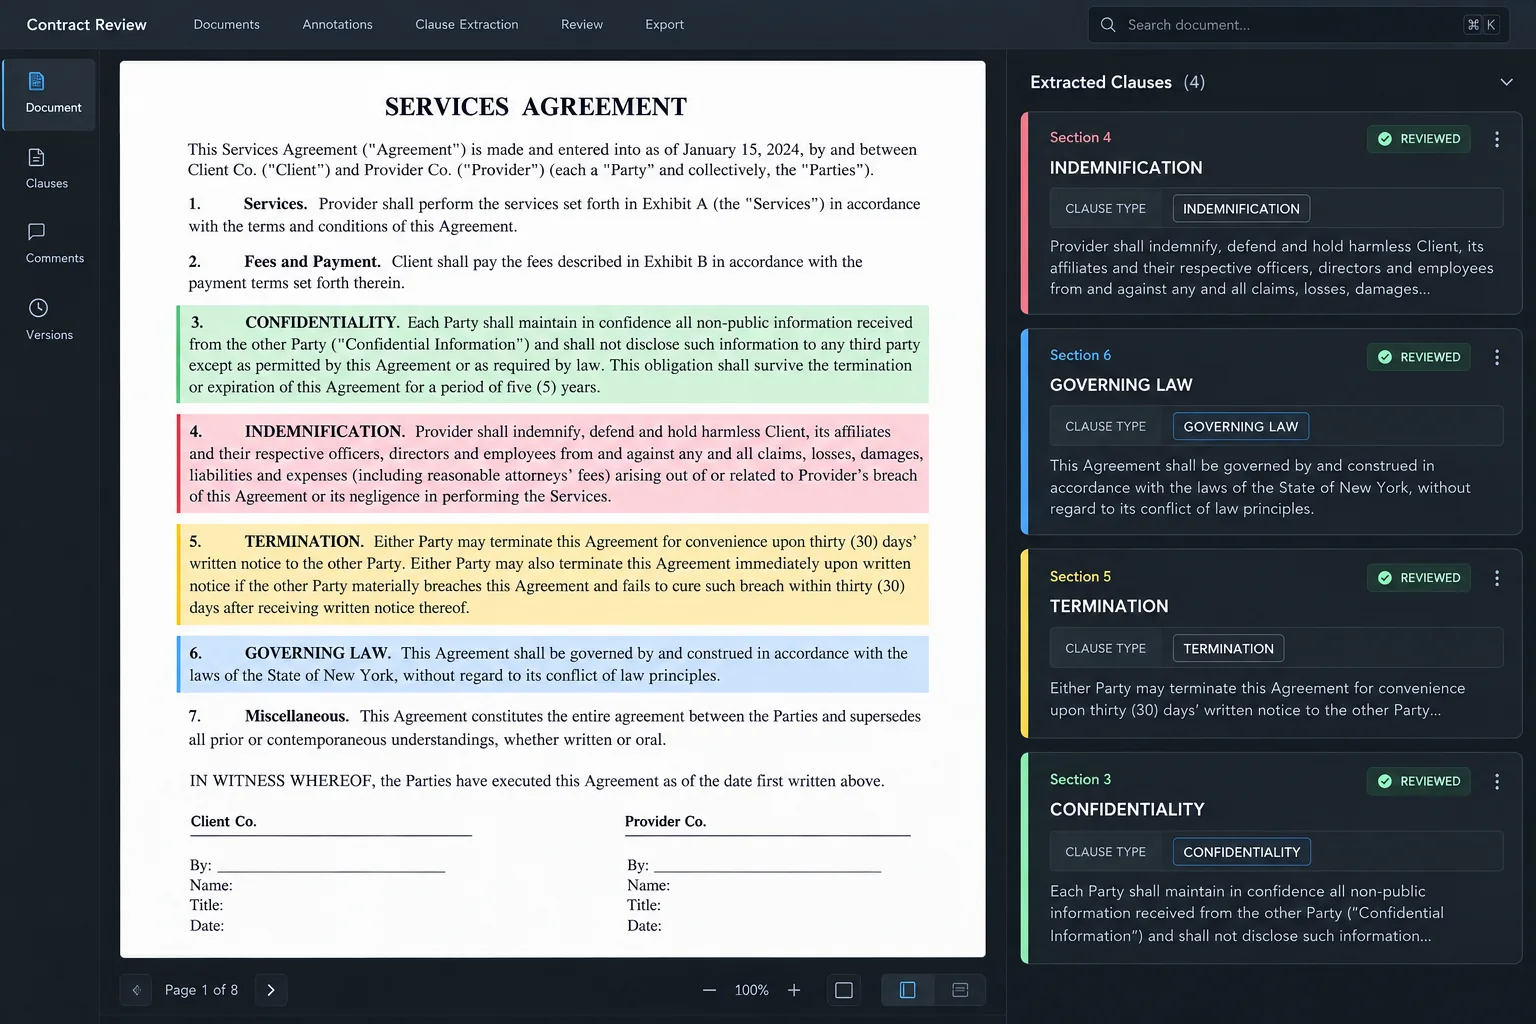The height and width of the screenshot is (1024, 1536).
Task: Click the zoom out minus icon
Action: click(709, 990)
